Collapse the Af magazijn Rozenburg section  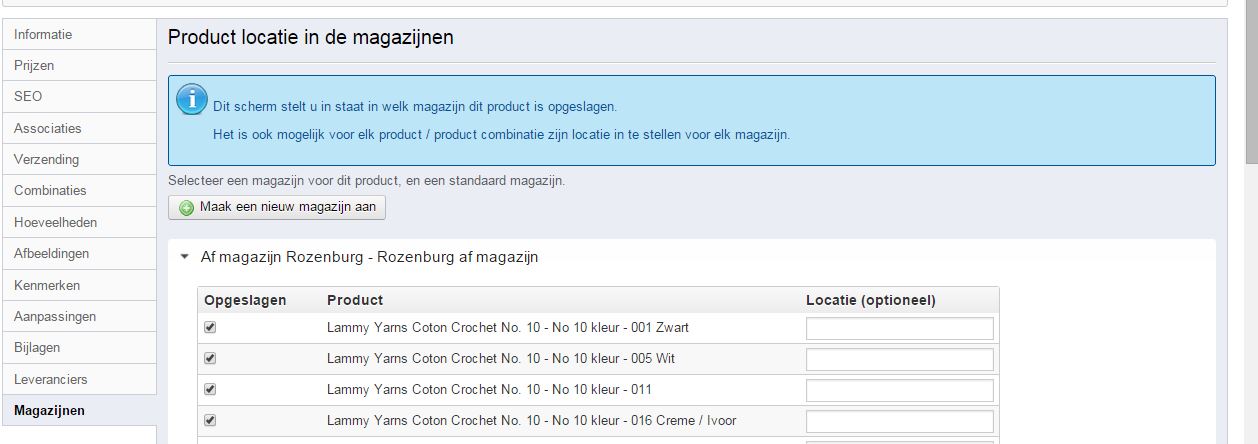coord(184,257)
